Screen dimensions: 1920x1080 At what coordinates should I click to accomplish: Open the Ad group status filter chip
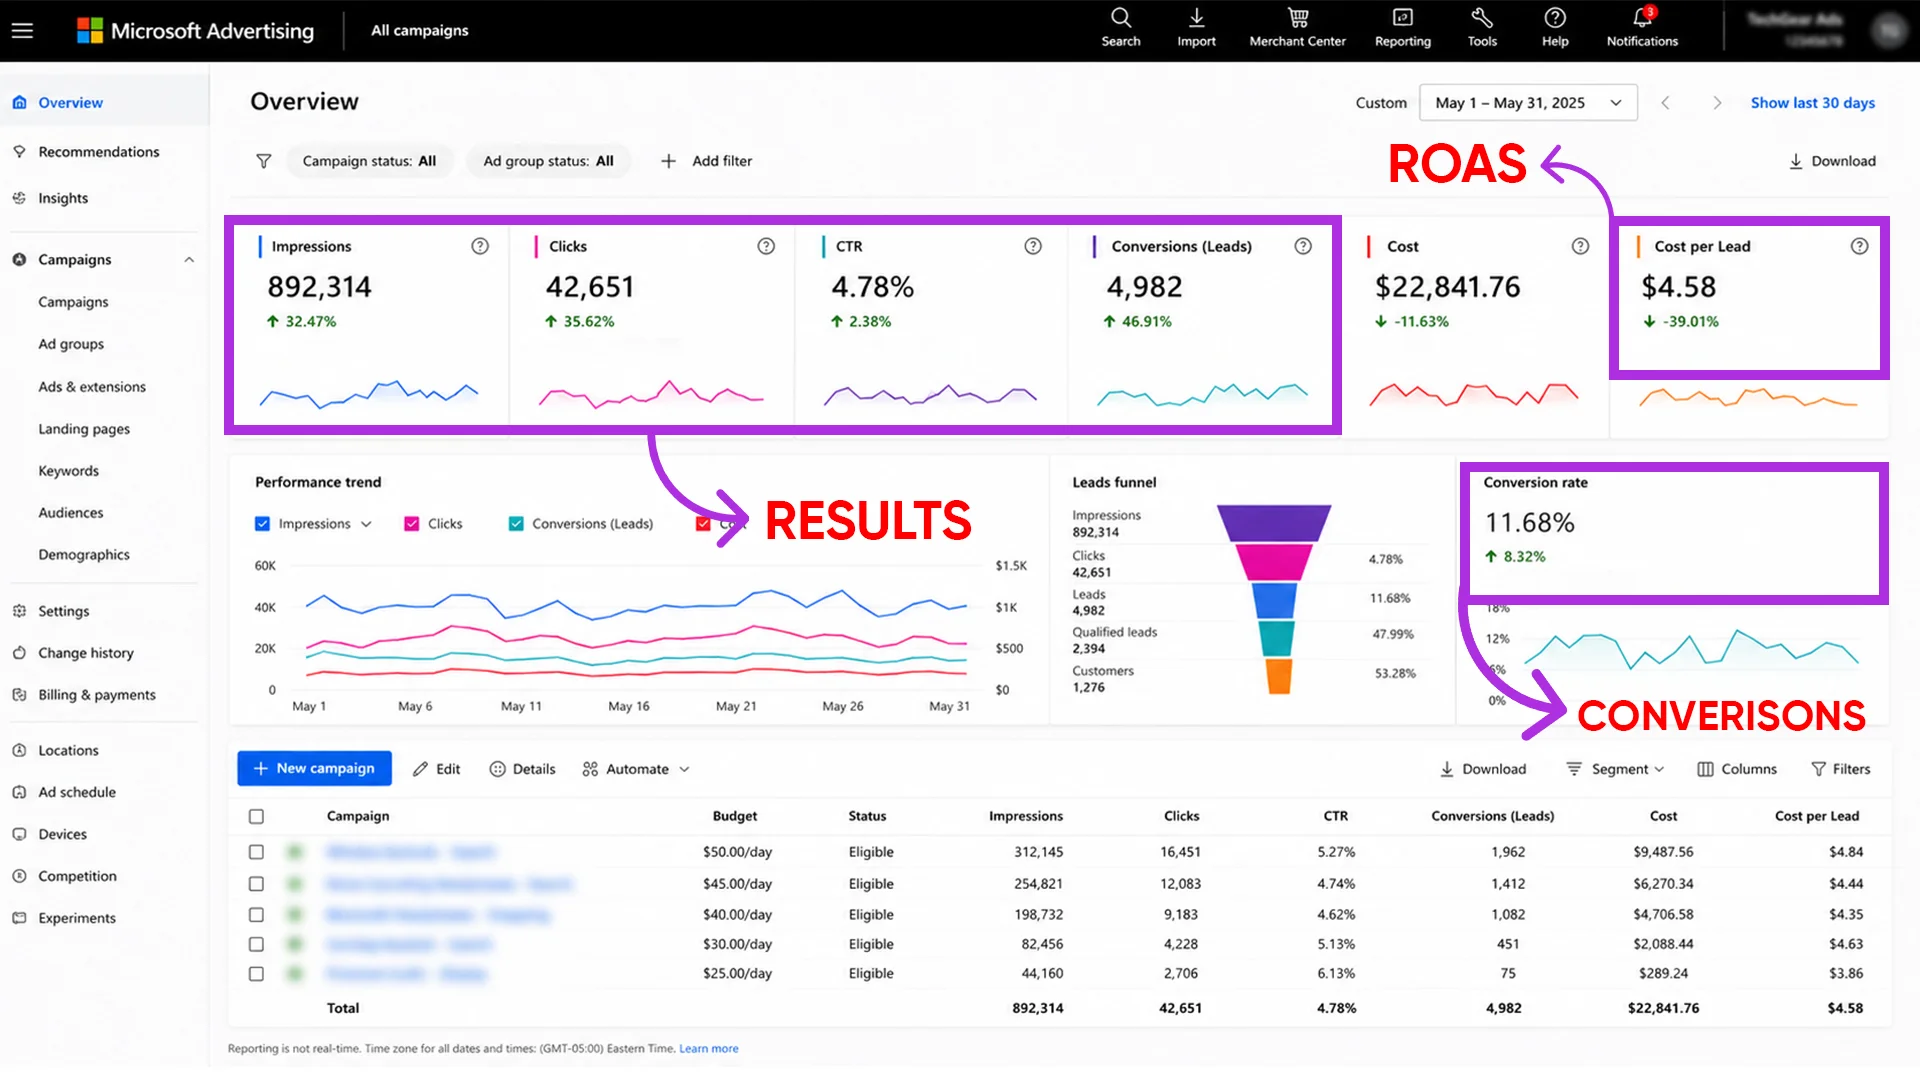[548, 161]
